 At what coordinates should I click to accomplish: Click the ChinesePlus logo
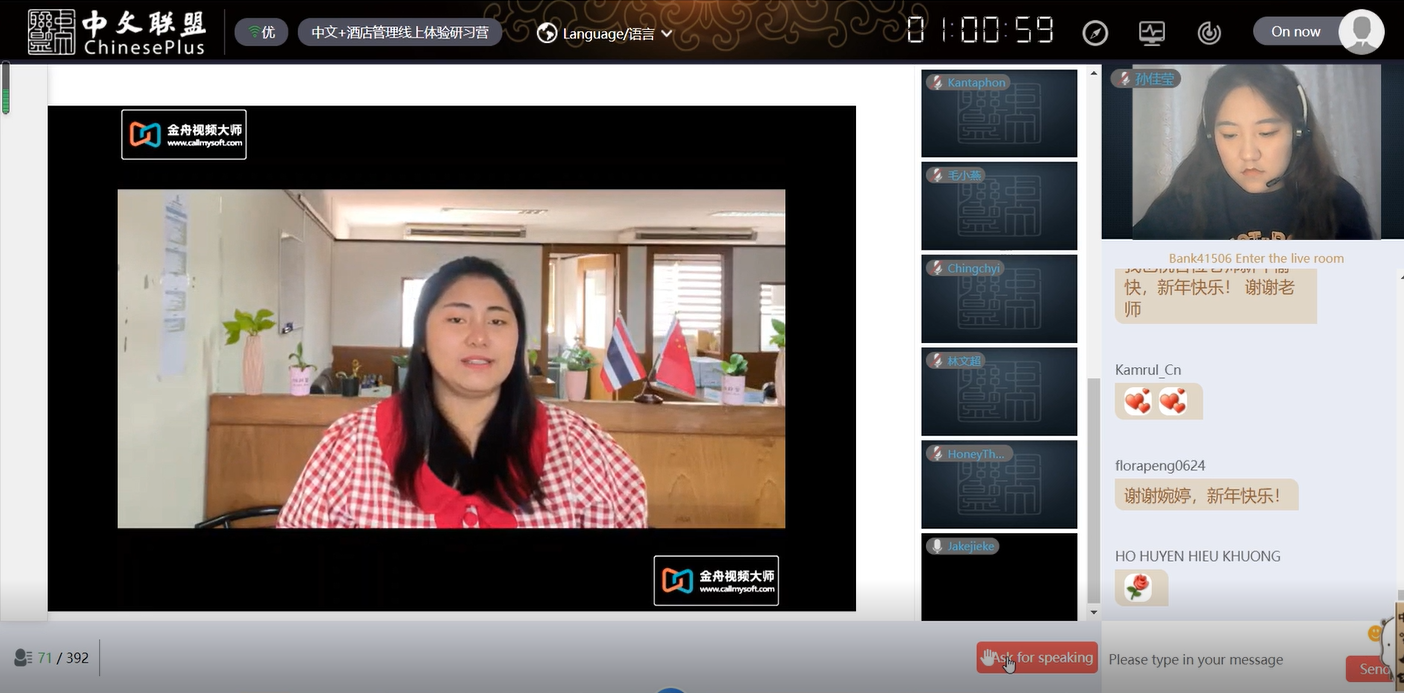pos(117,32)
